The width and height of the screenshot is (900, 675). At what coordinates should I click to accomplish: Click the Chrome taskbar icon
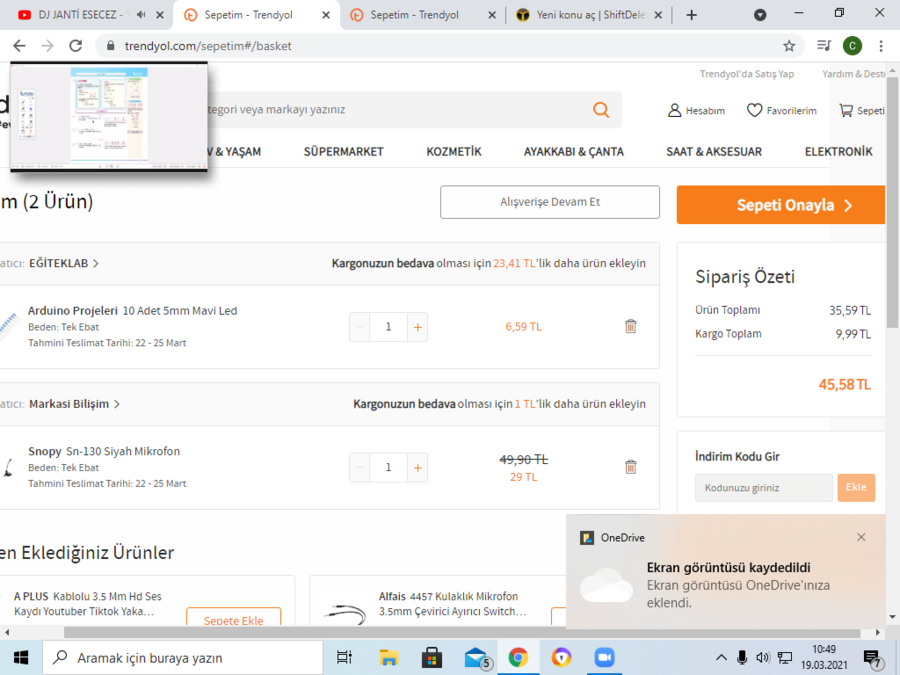518,658
